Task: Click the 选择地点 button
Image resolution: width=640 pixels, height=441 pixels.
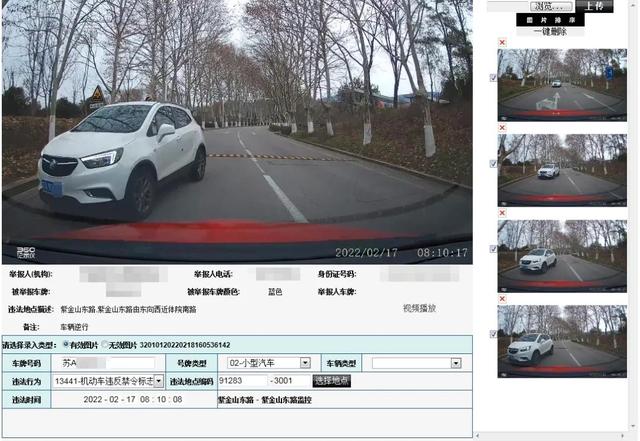Action: point(332,381)
